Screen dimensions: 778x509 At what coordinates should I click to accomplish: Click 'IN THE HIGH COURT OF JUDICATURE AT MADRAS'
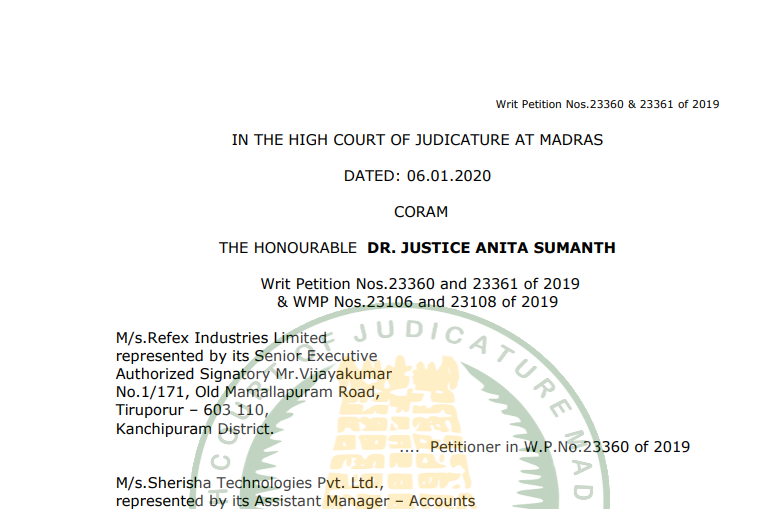417,140
